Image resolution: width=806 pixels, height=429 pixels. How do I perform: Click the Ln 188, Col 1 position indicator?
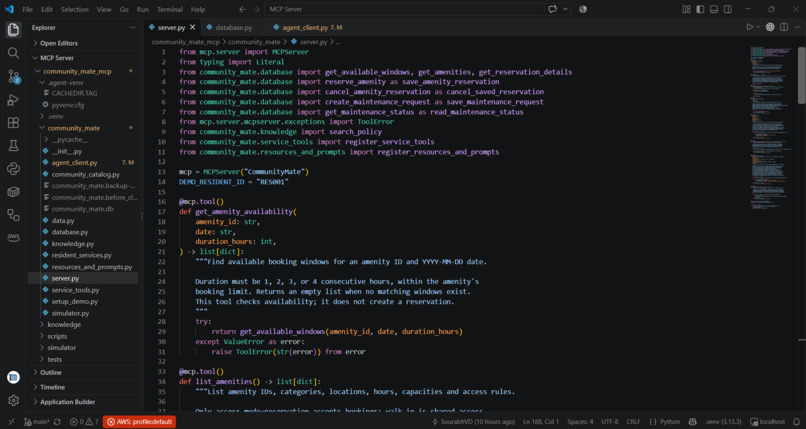pos(541,422)
